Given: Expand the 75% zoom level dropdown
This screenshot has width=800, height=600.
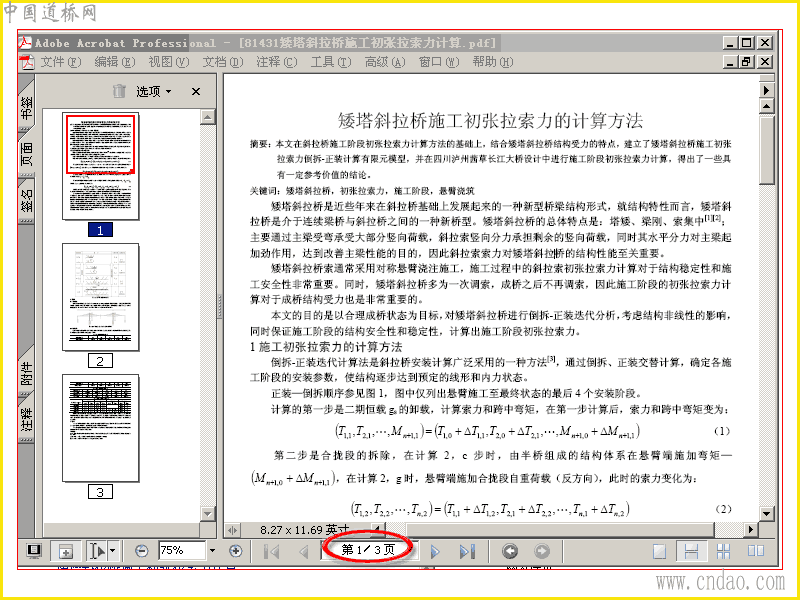Looking at the screenshot, I should tap(212, 551).
